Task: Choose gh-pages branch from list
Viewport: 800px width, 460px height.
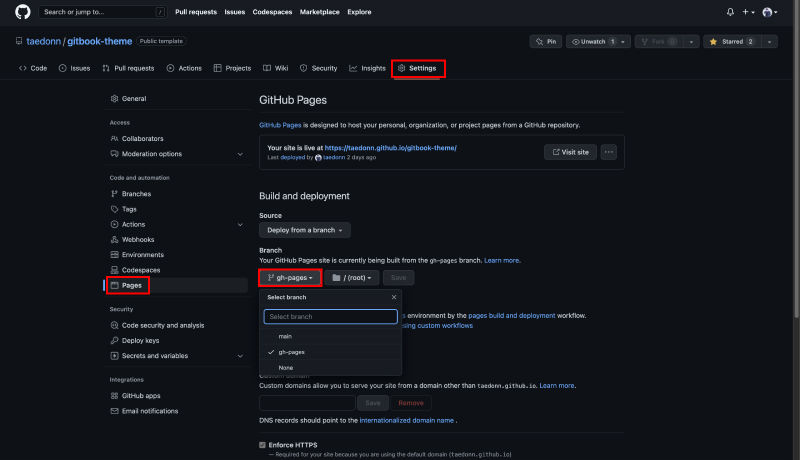Action: 331,352
